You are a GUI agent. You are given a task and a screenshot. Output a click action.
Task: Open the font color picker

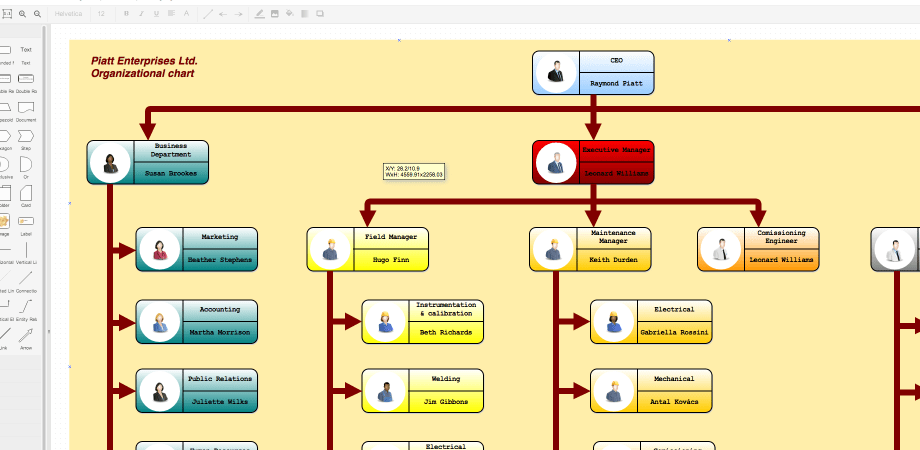(187, 13)
